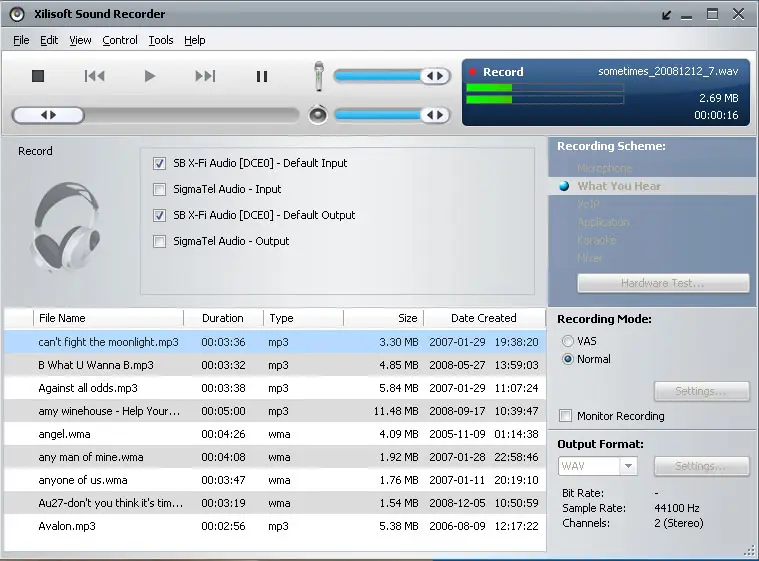This screenshot has width=759, height=561.
Task: Skip to the previous track
Action: (x=94, y=76)
